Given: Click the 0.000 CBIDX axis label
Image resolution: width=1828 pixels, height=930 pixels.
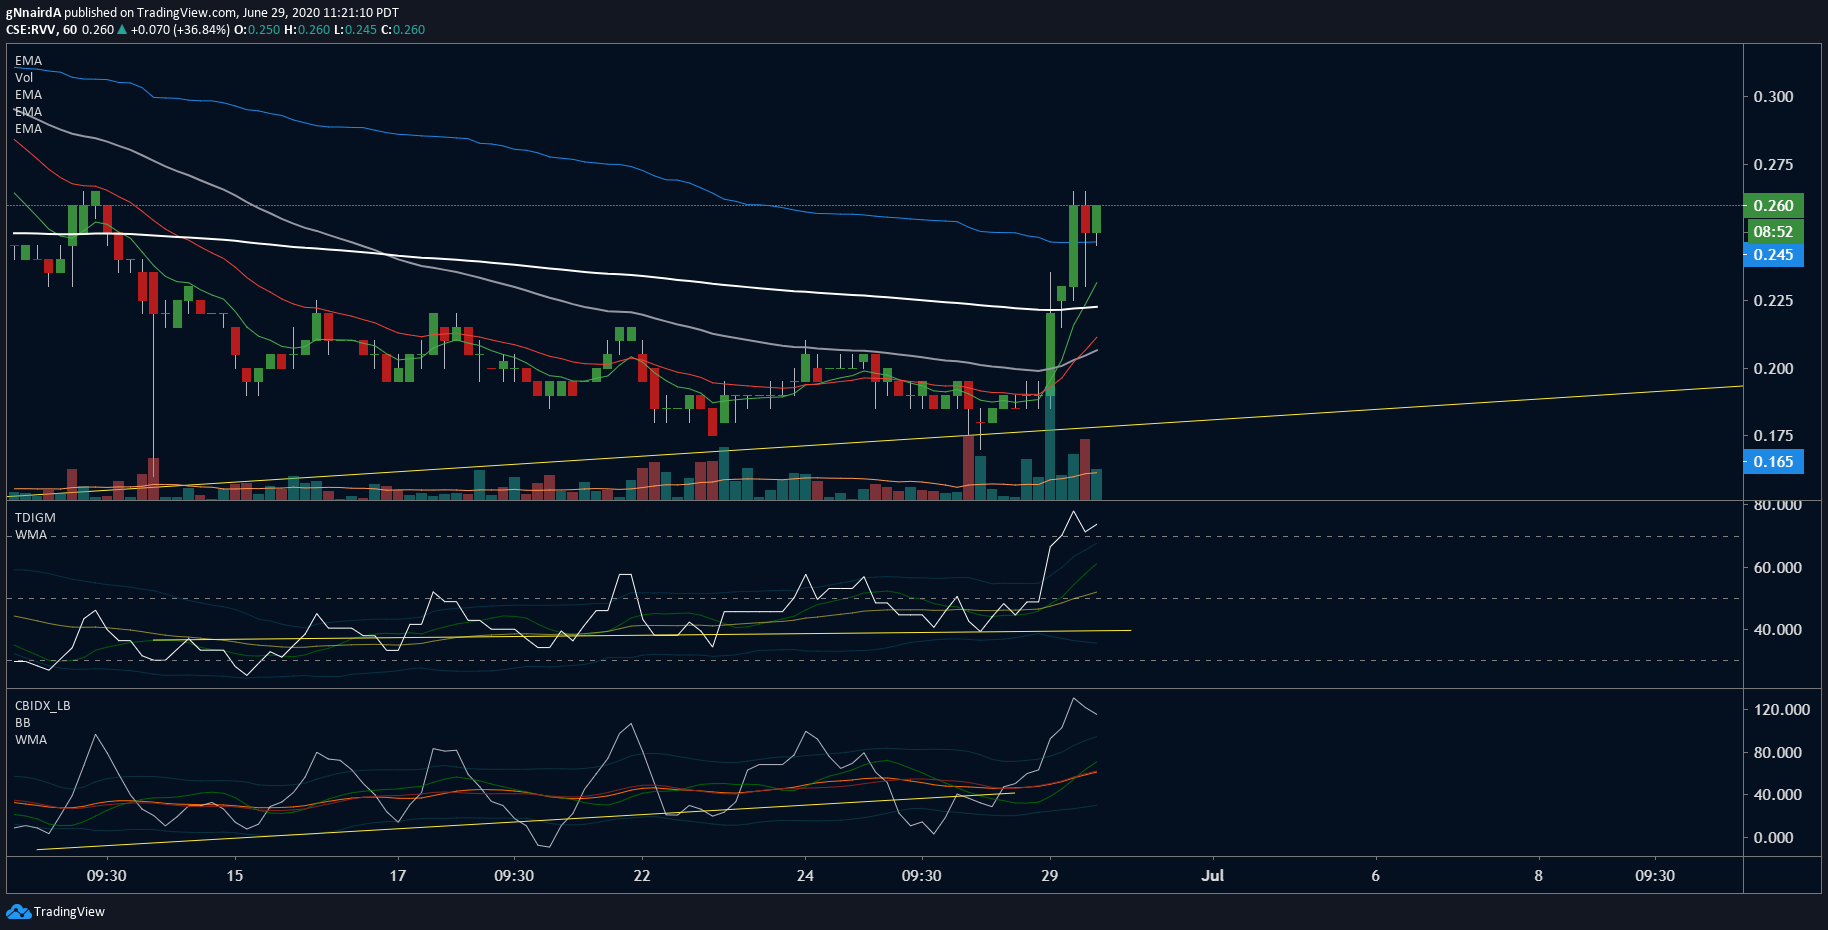Looking at the screenshot, I should 1773,838.
